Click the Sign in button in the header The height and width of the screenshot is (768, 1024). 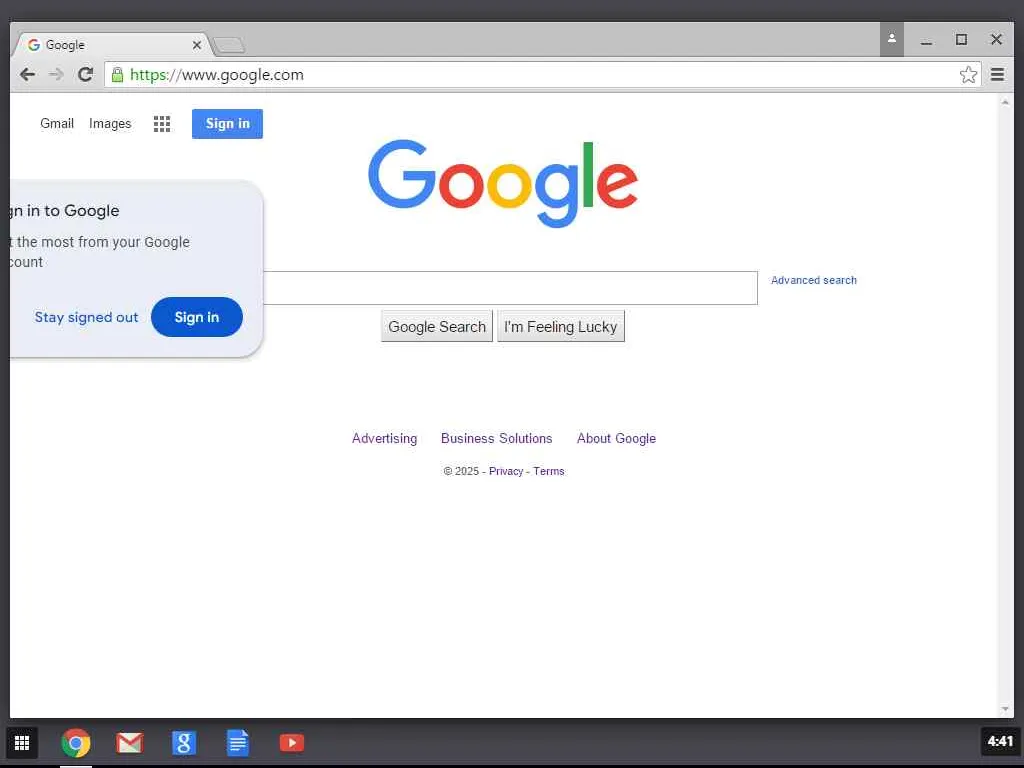227,123
